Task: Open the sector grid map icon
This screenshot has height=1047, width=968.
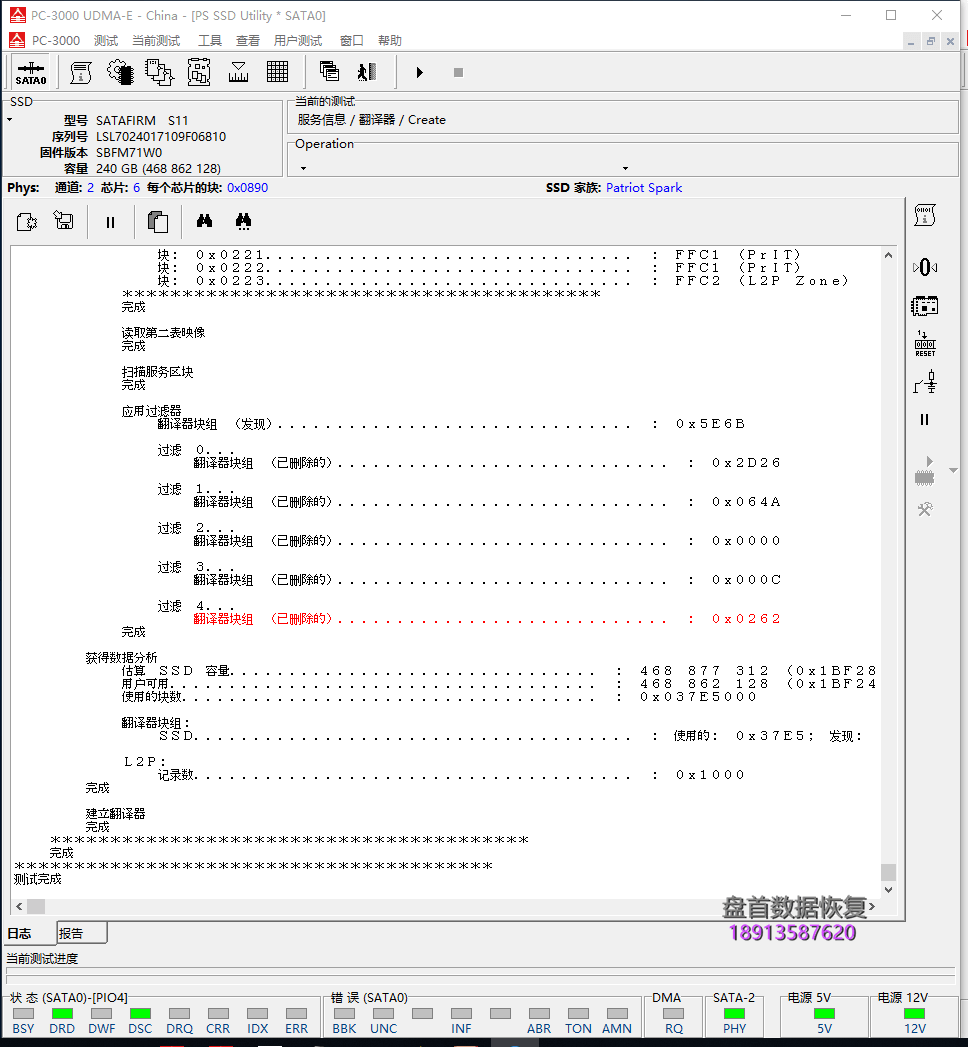Action: coord(278,72)
